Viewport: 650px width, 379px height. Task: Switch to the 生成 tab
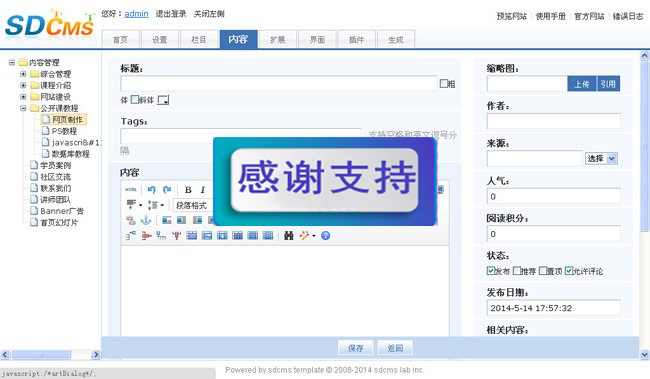395,39
